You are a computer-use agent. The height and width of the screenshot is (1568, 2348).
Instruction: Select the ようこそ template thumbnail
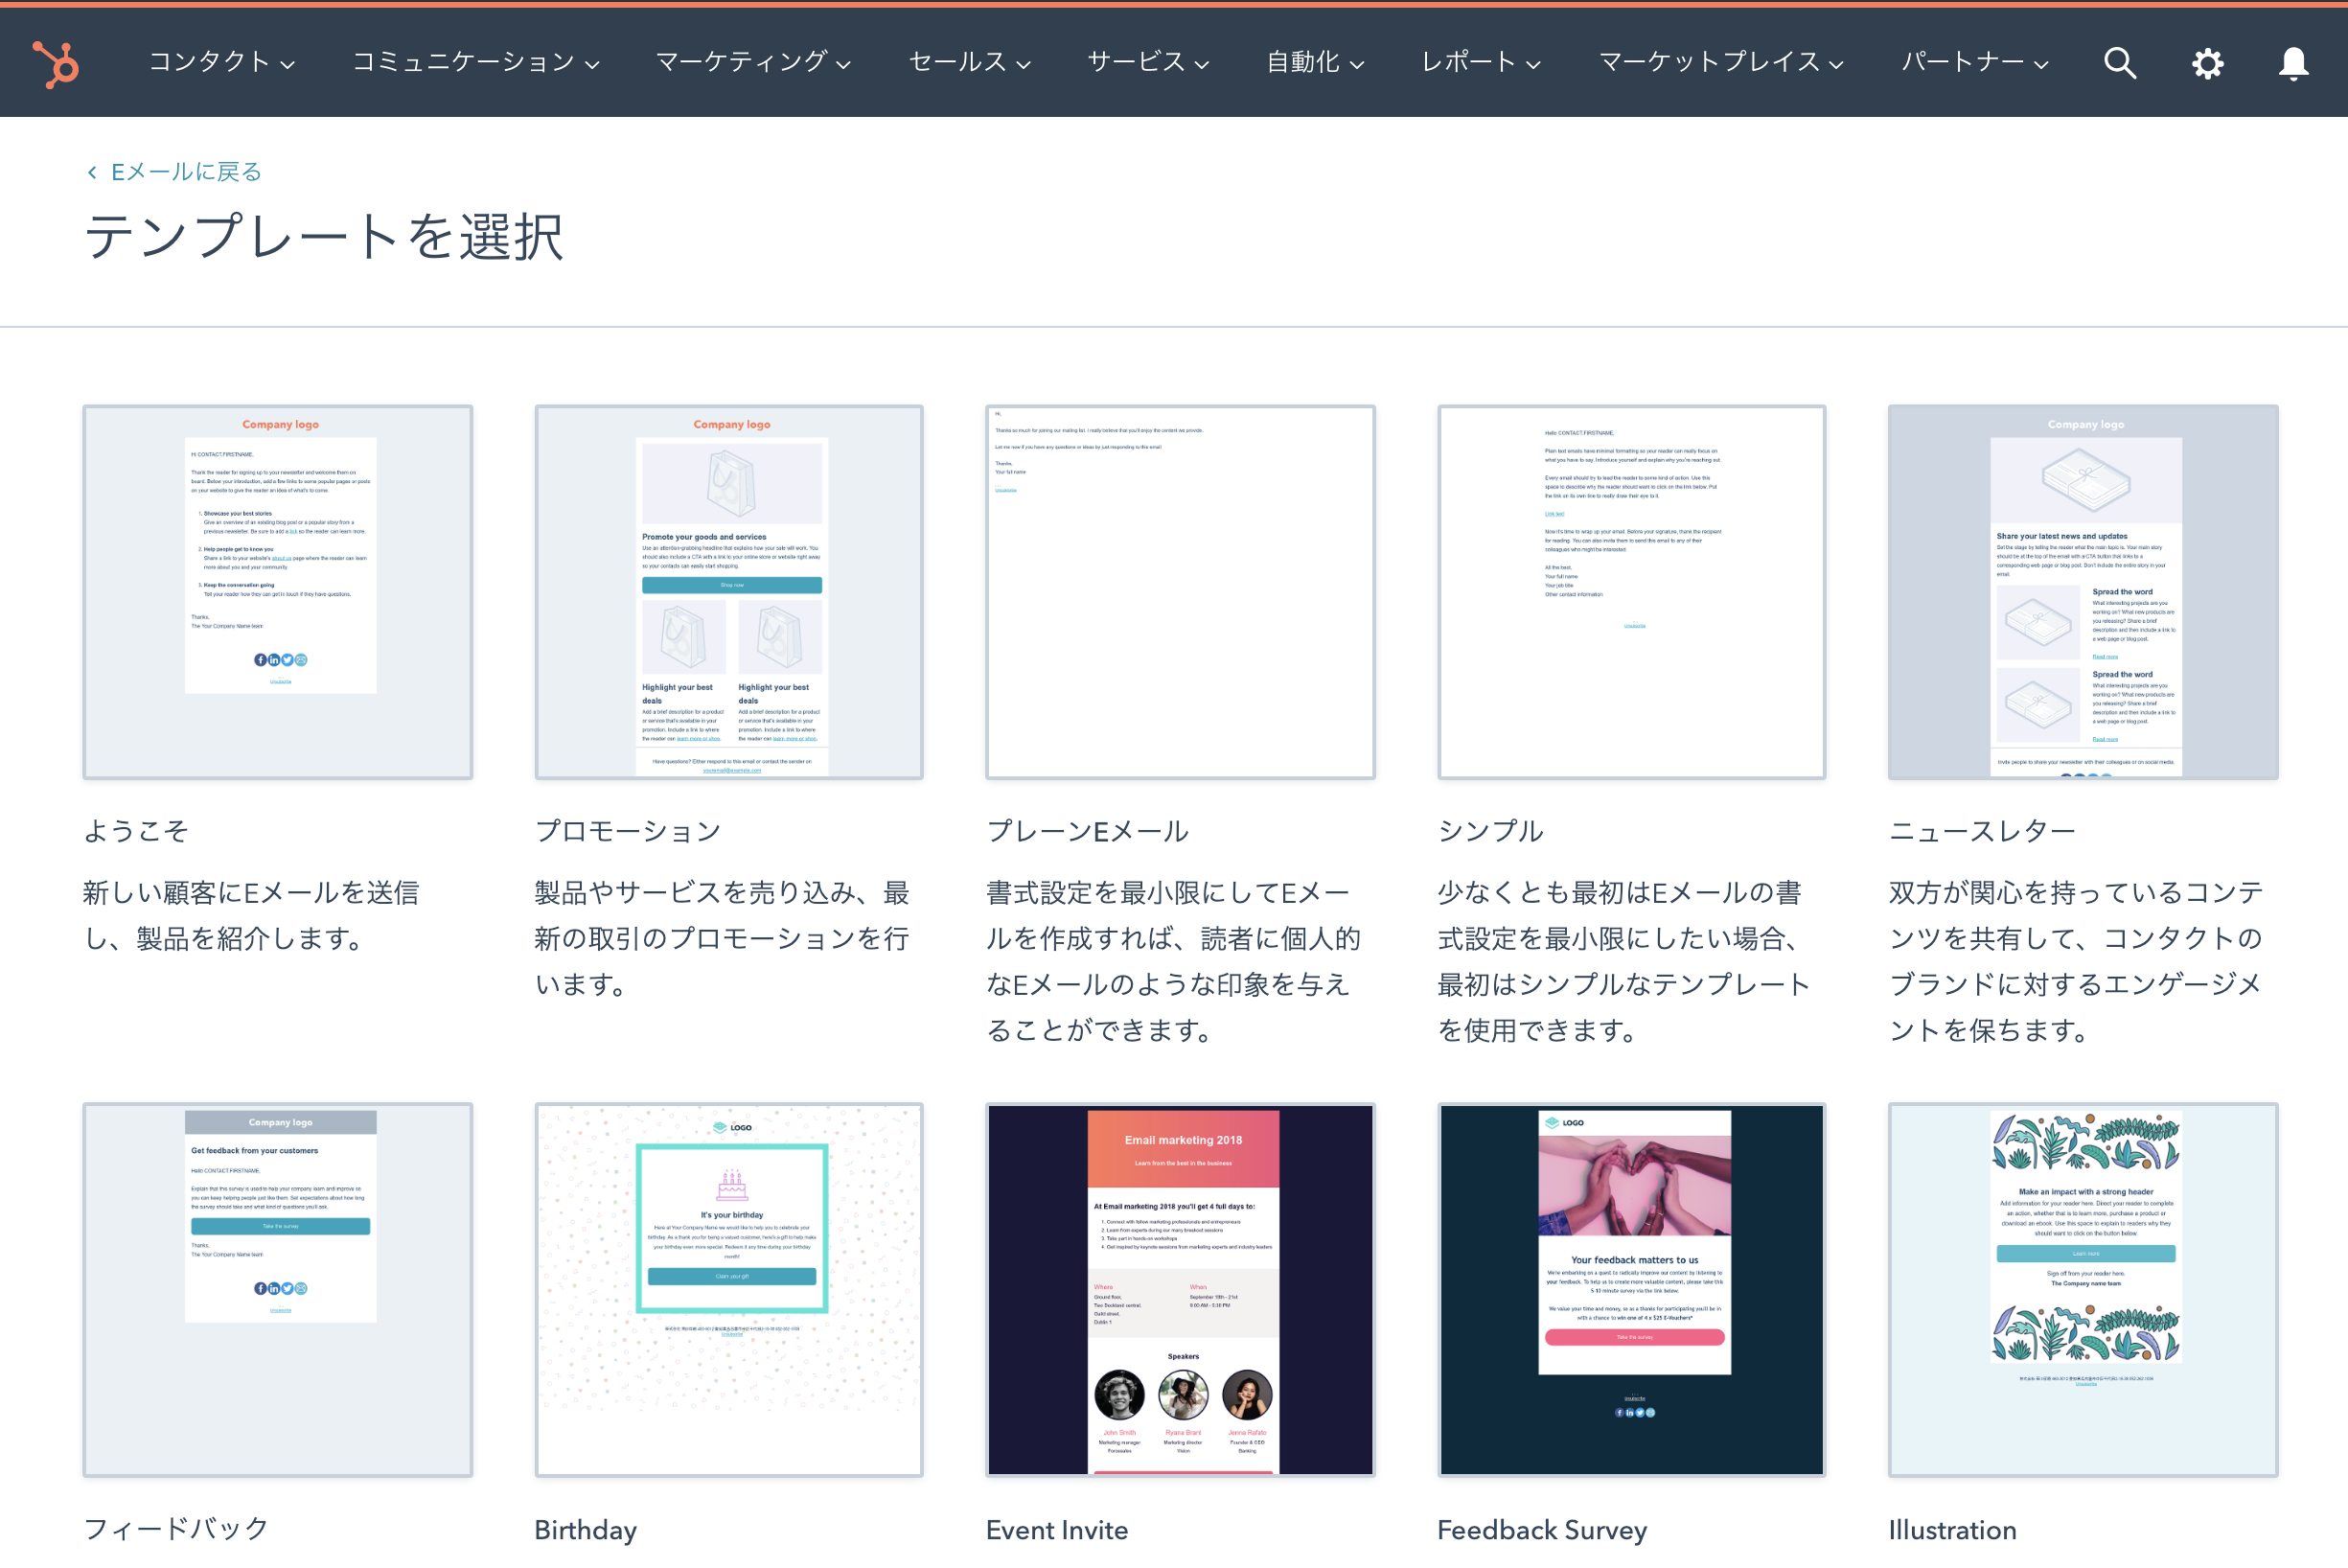pyautogui.click(x=278, y=592)
